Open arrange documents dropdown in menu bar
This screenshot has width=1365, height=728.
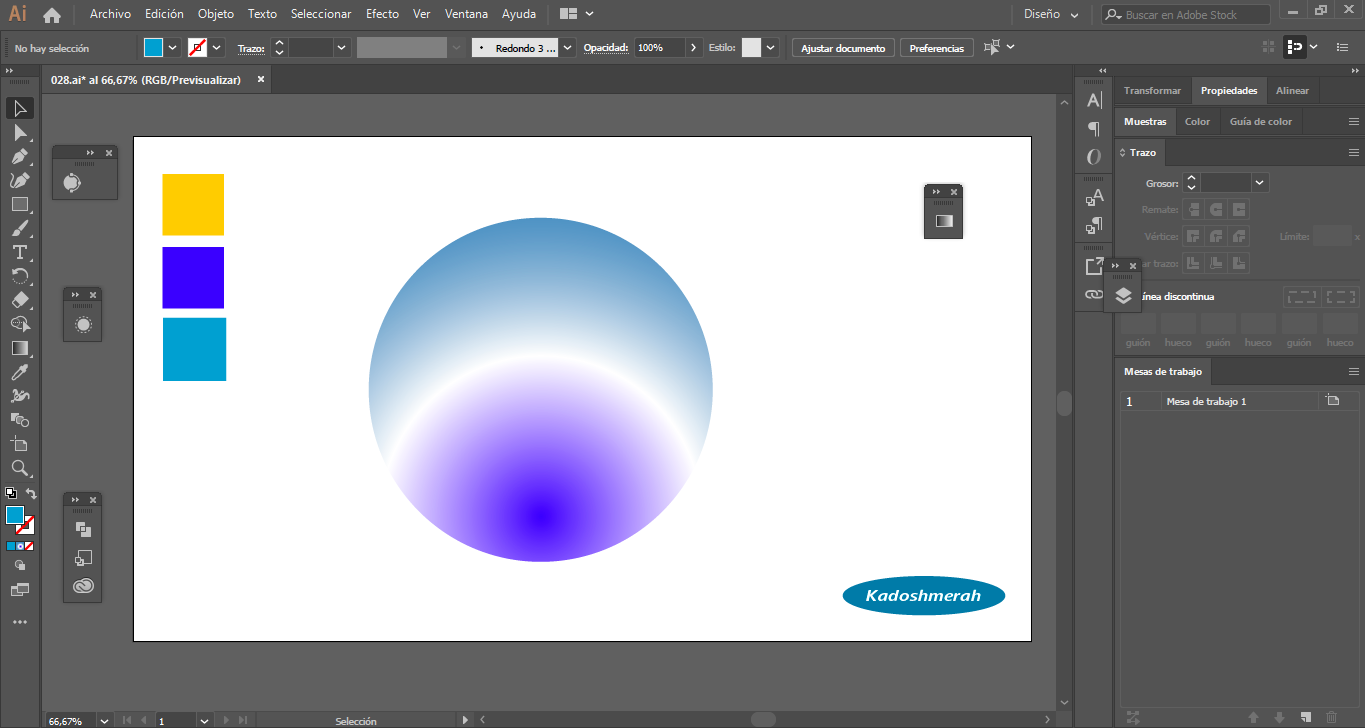pyautogui.click(x=577, y=15)
